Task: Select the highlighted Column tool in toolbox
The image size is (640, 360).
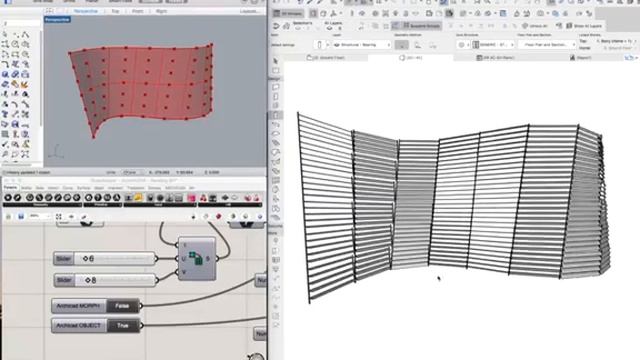Action: tap(276, 116)
